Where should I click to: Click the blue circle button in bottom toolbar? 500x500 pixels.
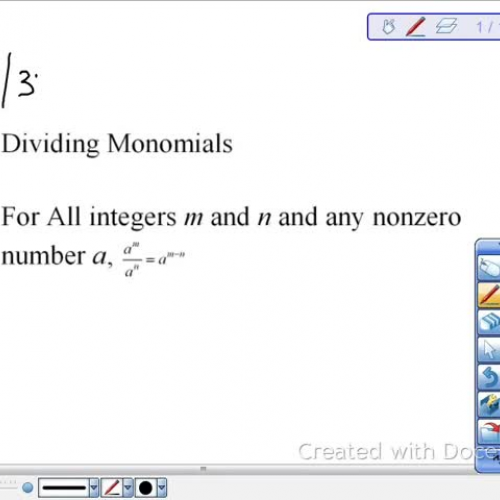coord(28,488)
